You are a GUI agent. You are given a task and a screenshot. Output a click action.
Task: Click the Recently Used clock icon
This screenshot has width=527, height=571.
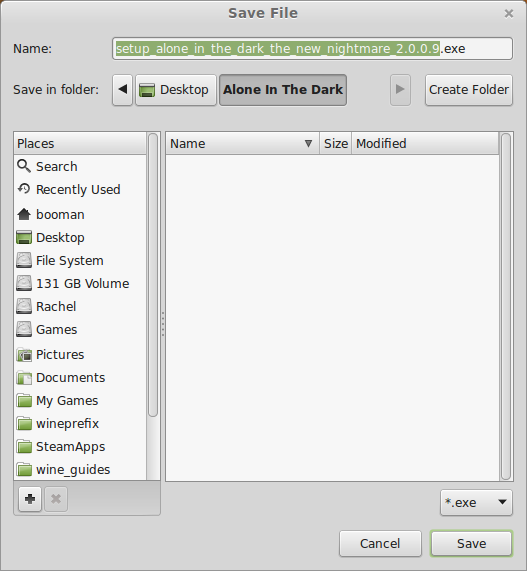(x=24, y=189)
